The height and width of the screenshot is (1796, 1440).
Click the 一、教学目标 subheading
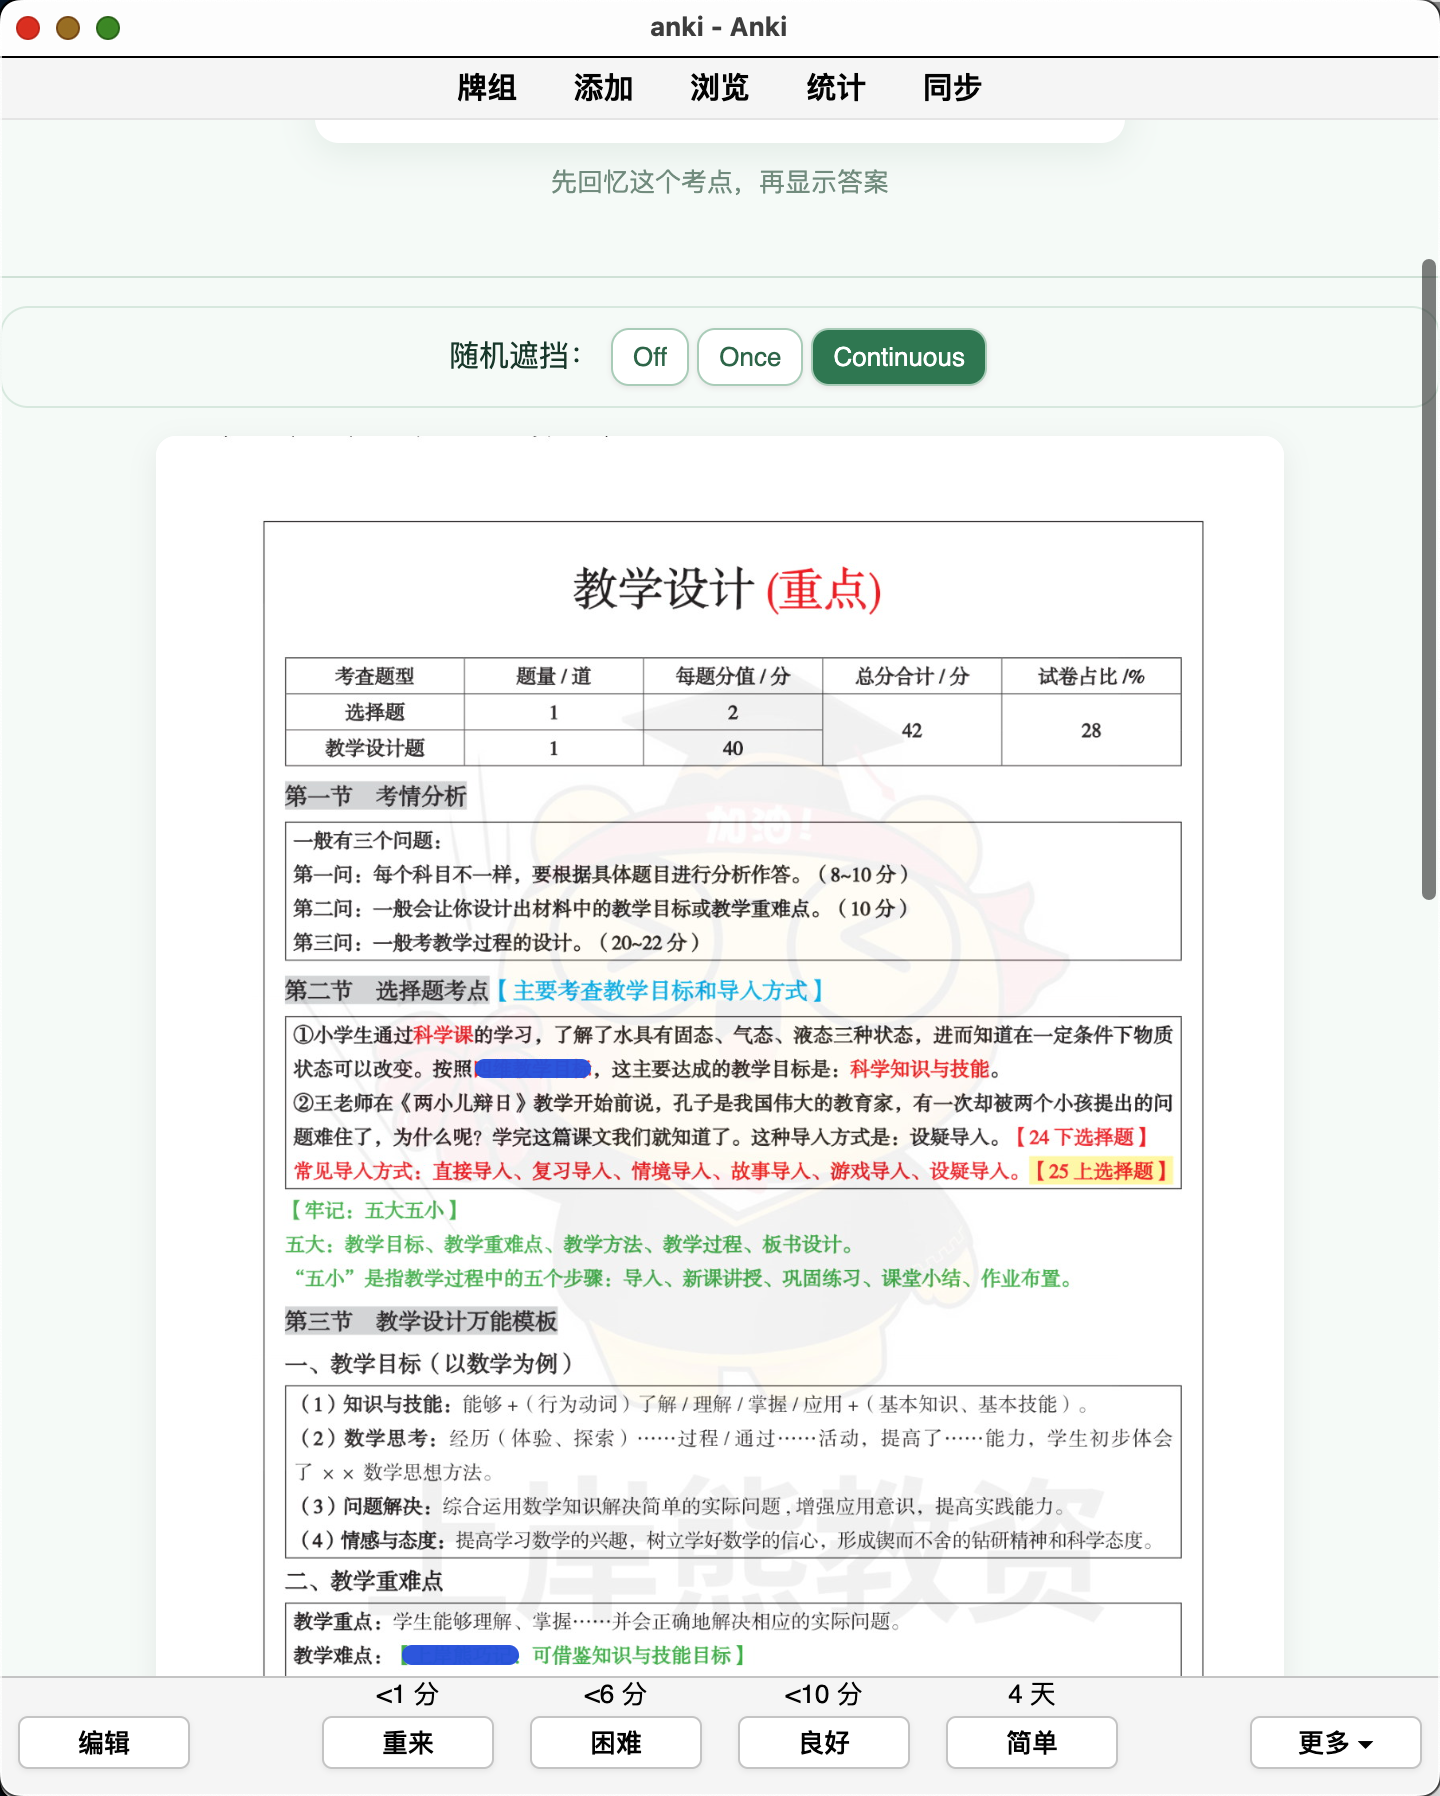[x=429, y=1363]
